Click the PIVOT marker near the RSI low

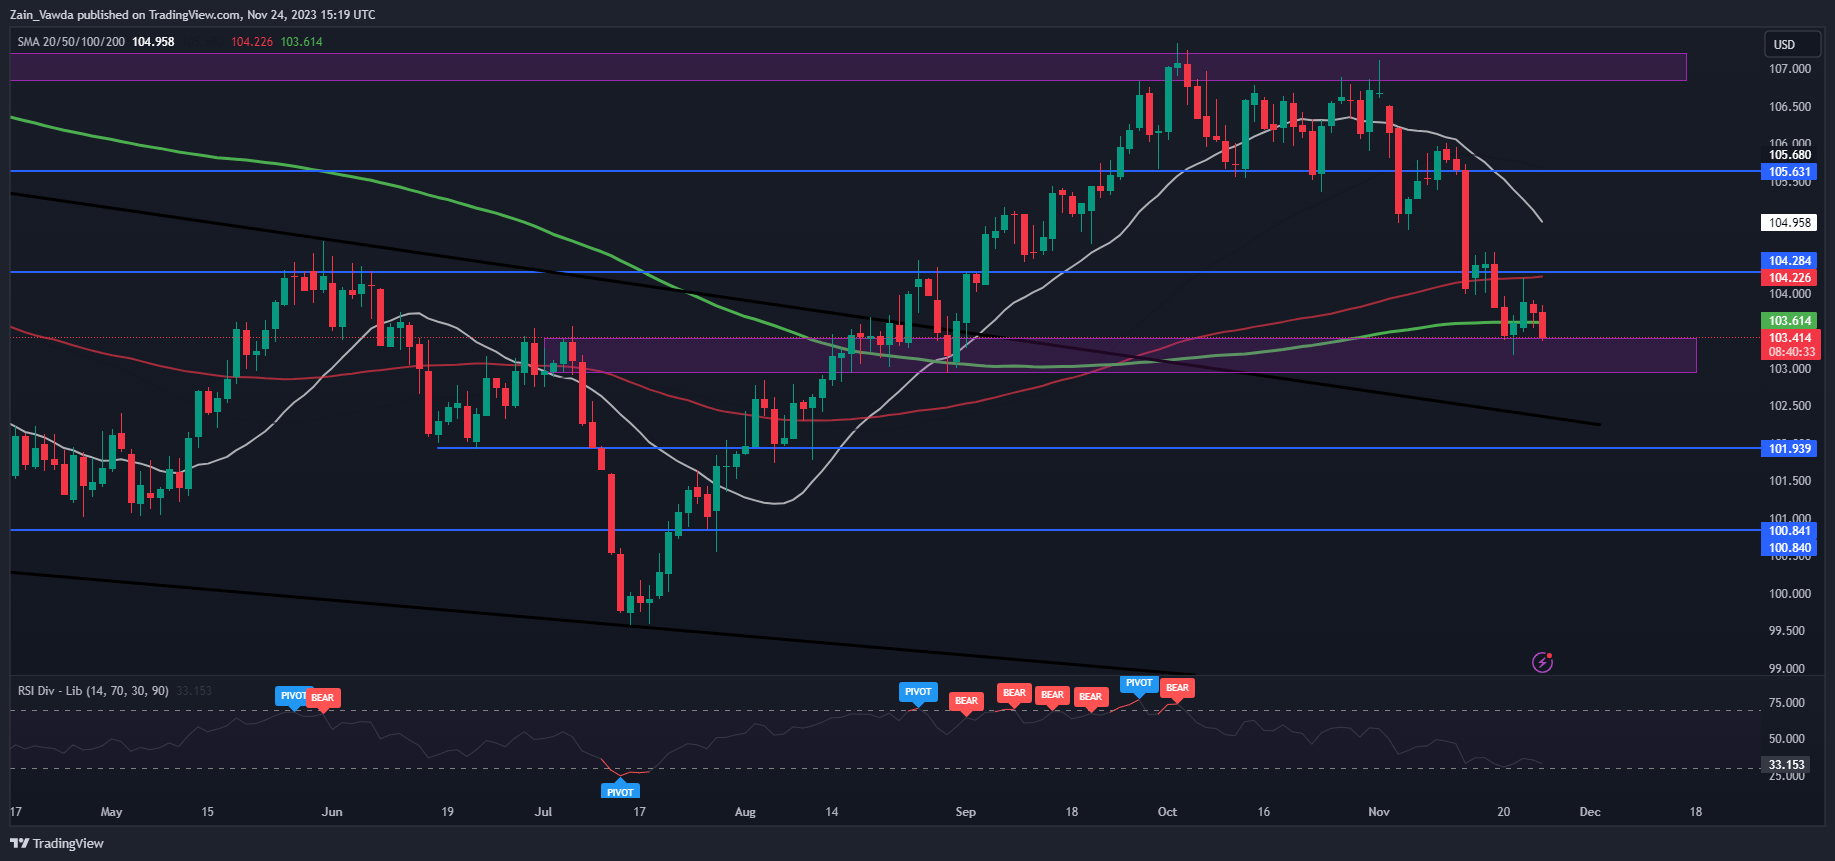(x=620, y=791)
